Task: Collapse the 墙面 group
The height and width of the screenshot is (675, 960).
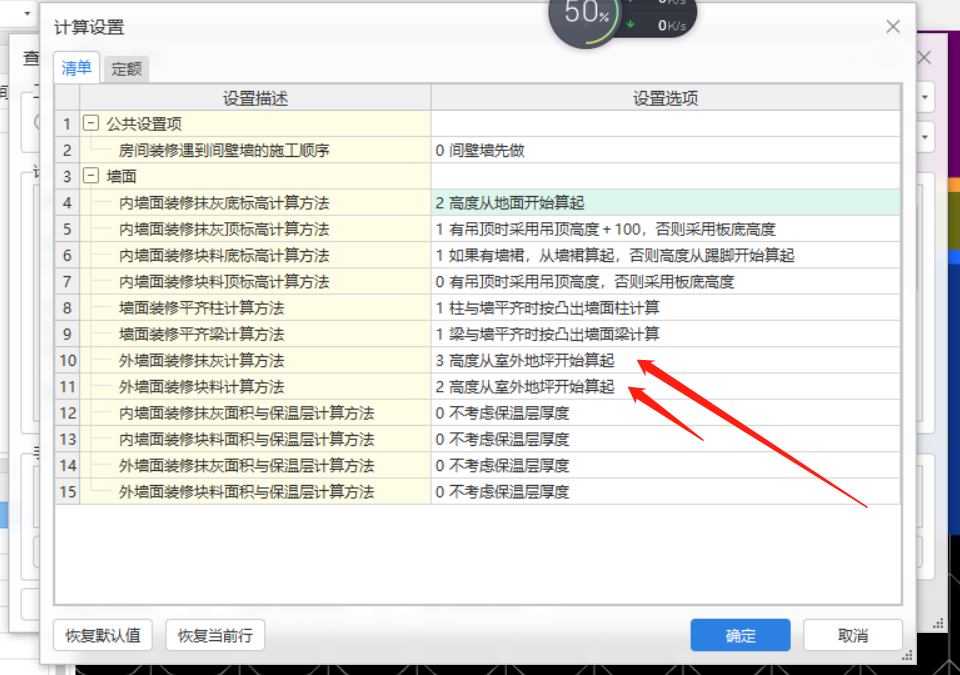Action: click(x=91, y=176)
